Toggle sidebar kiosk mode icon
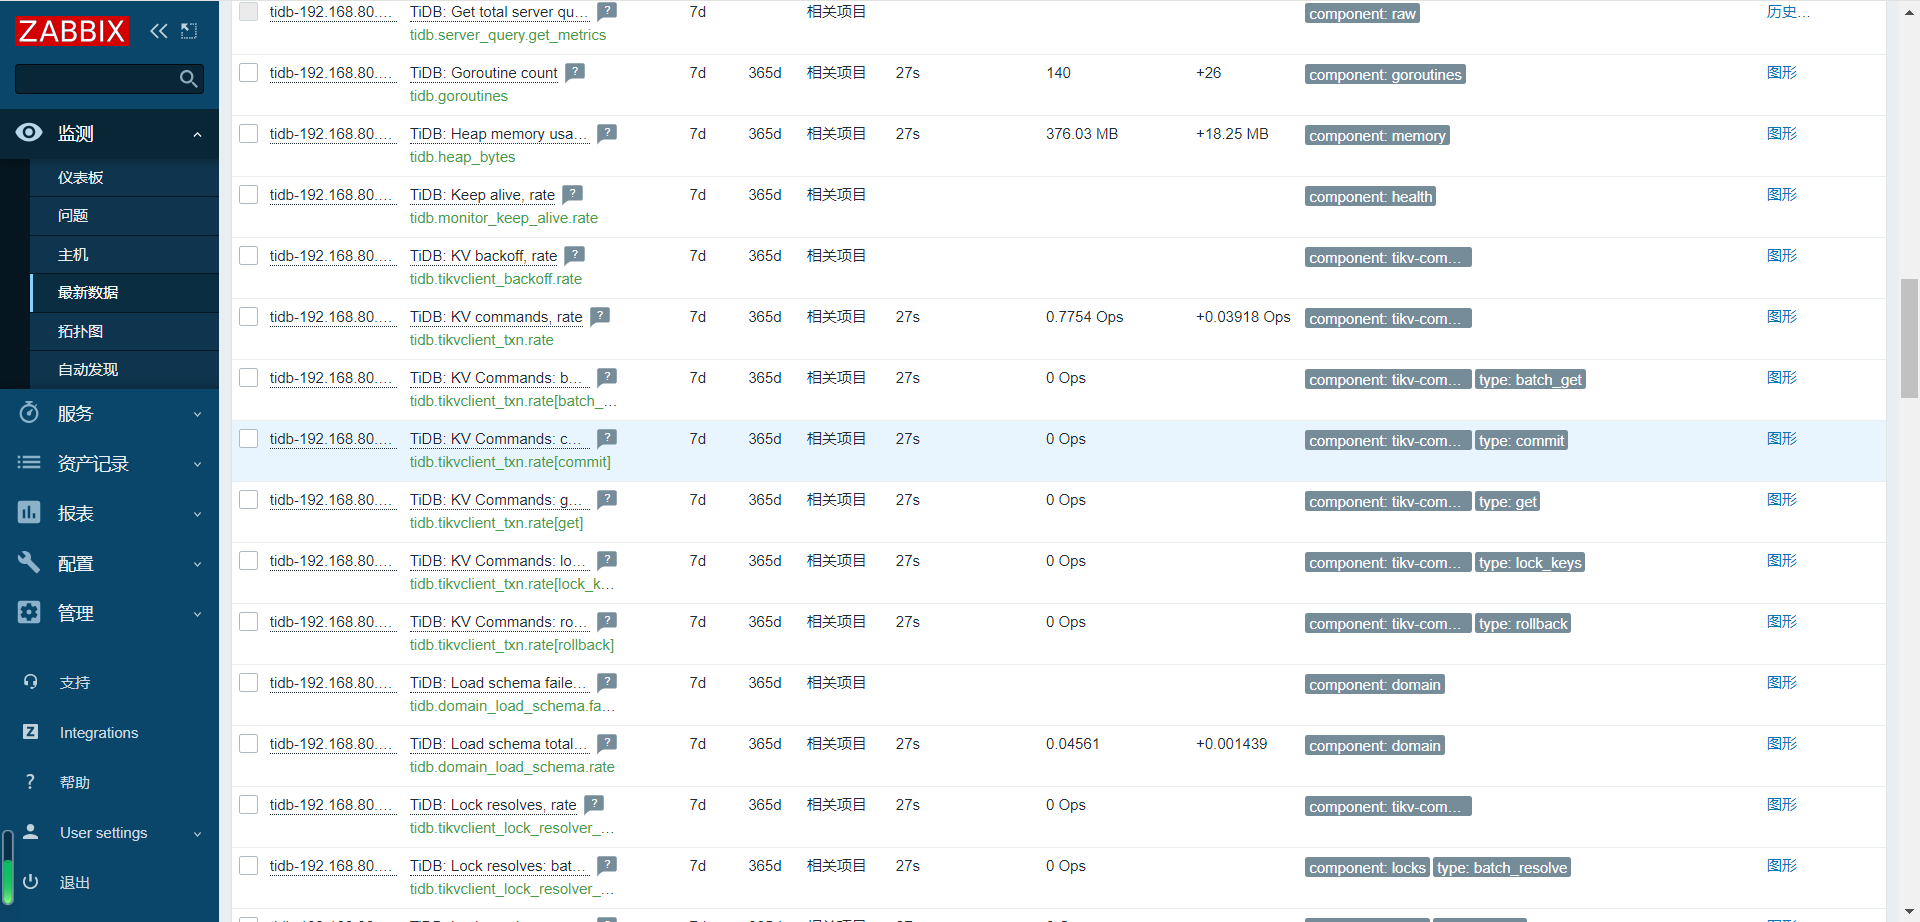Viewport: 1920px width, 922px height. pyautogui.click(x=189, y=31)
